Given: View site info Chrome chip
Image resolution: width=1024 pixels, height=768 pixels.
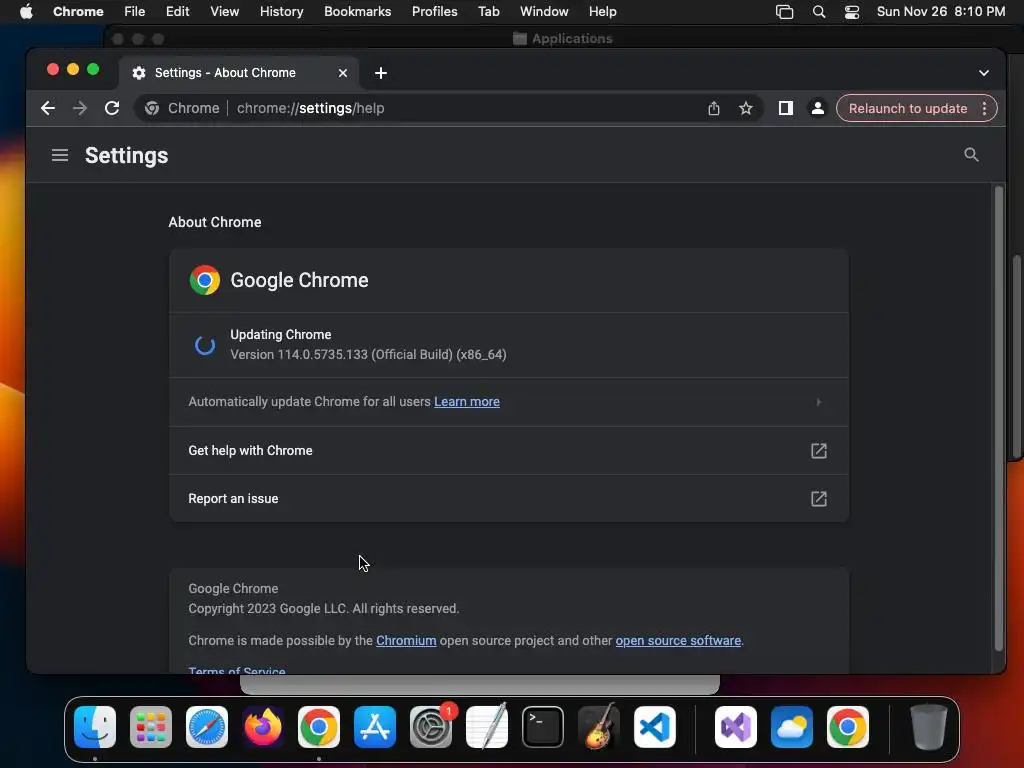Looking at the screenshot, I should coord(182,108).
